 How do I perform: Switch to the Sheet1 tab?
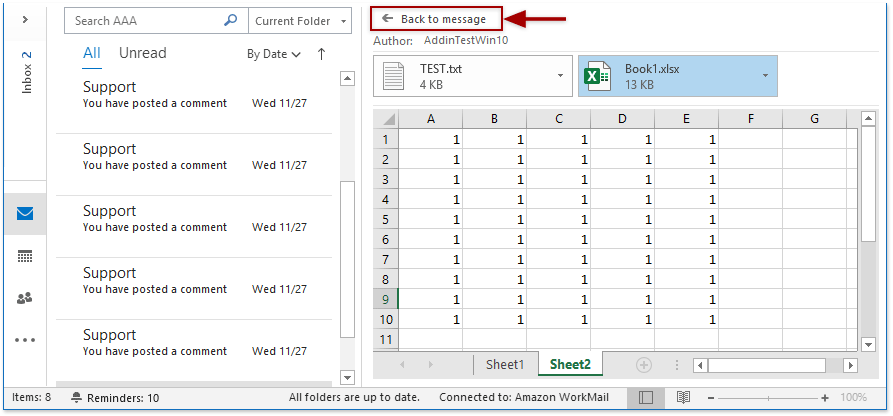pyautogui.click(x=505, y=365)
